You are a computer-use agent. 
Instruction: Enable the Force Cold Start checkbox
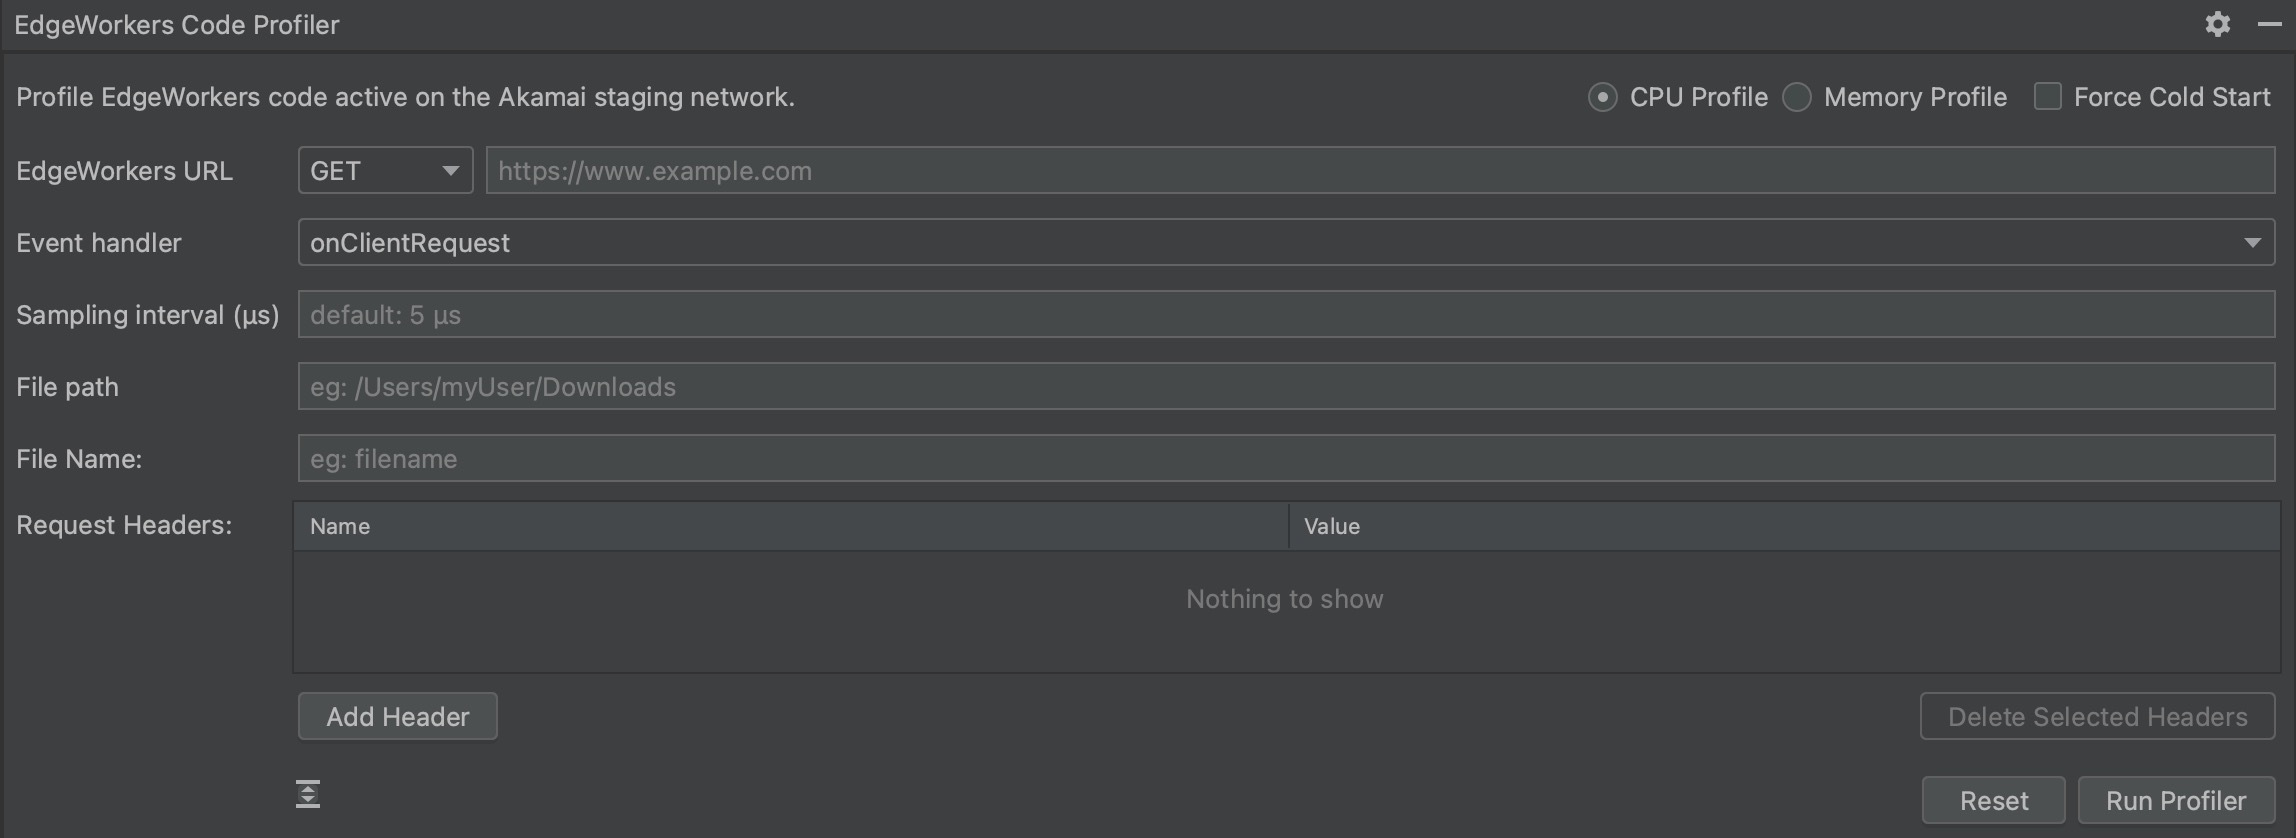(2047, 97)
